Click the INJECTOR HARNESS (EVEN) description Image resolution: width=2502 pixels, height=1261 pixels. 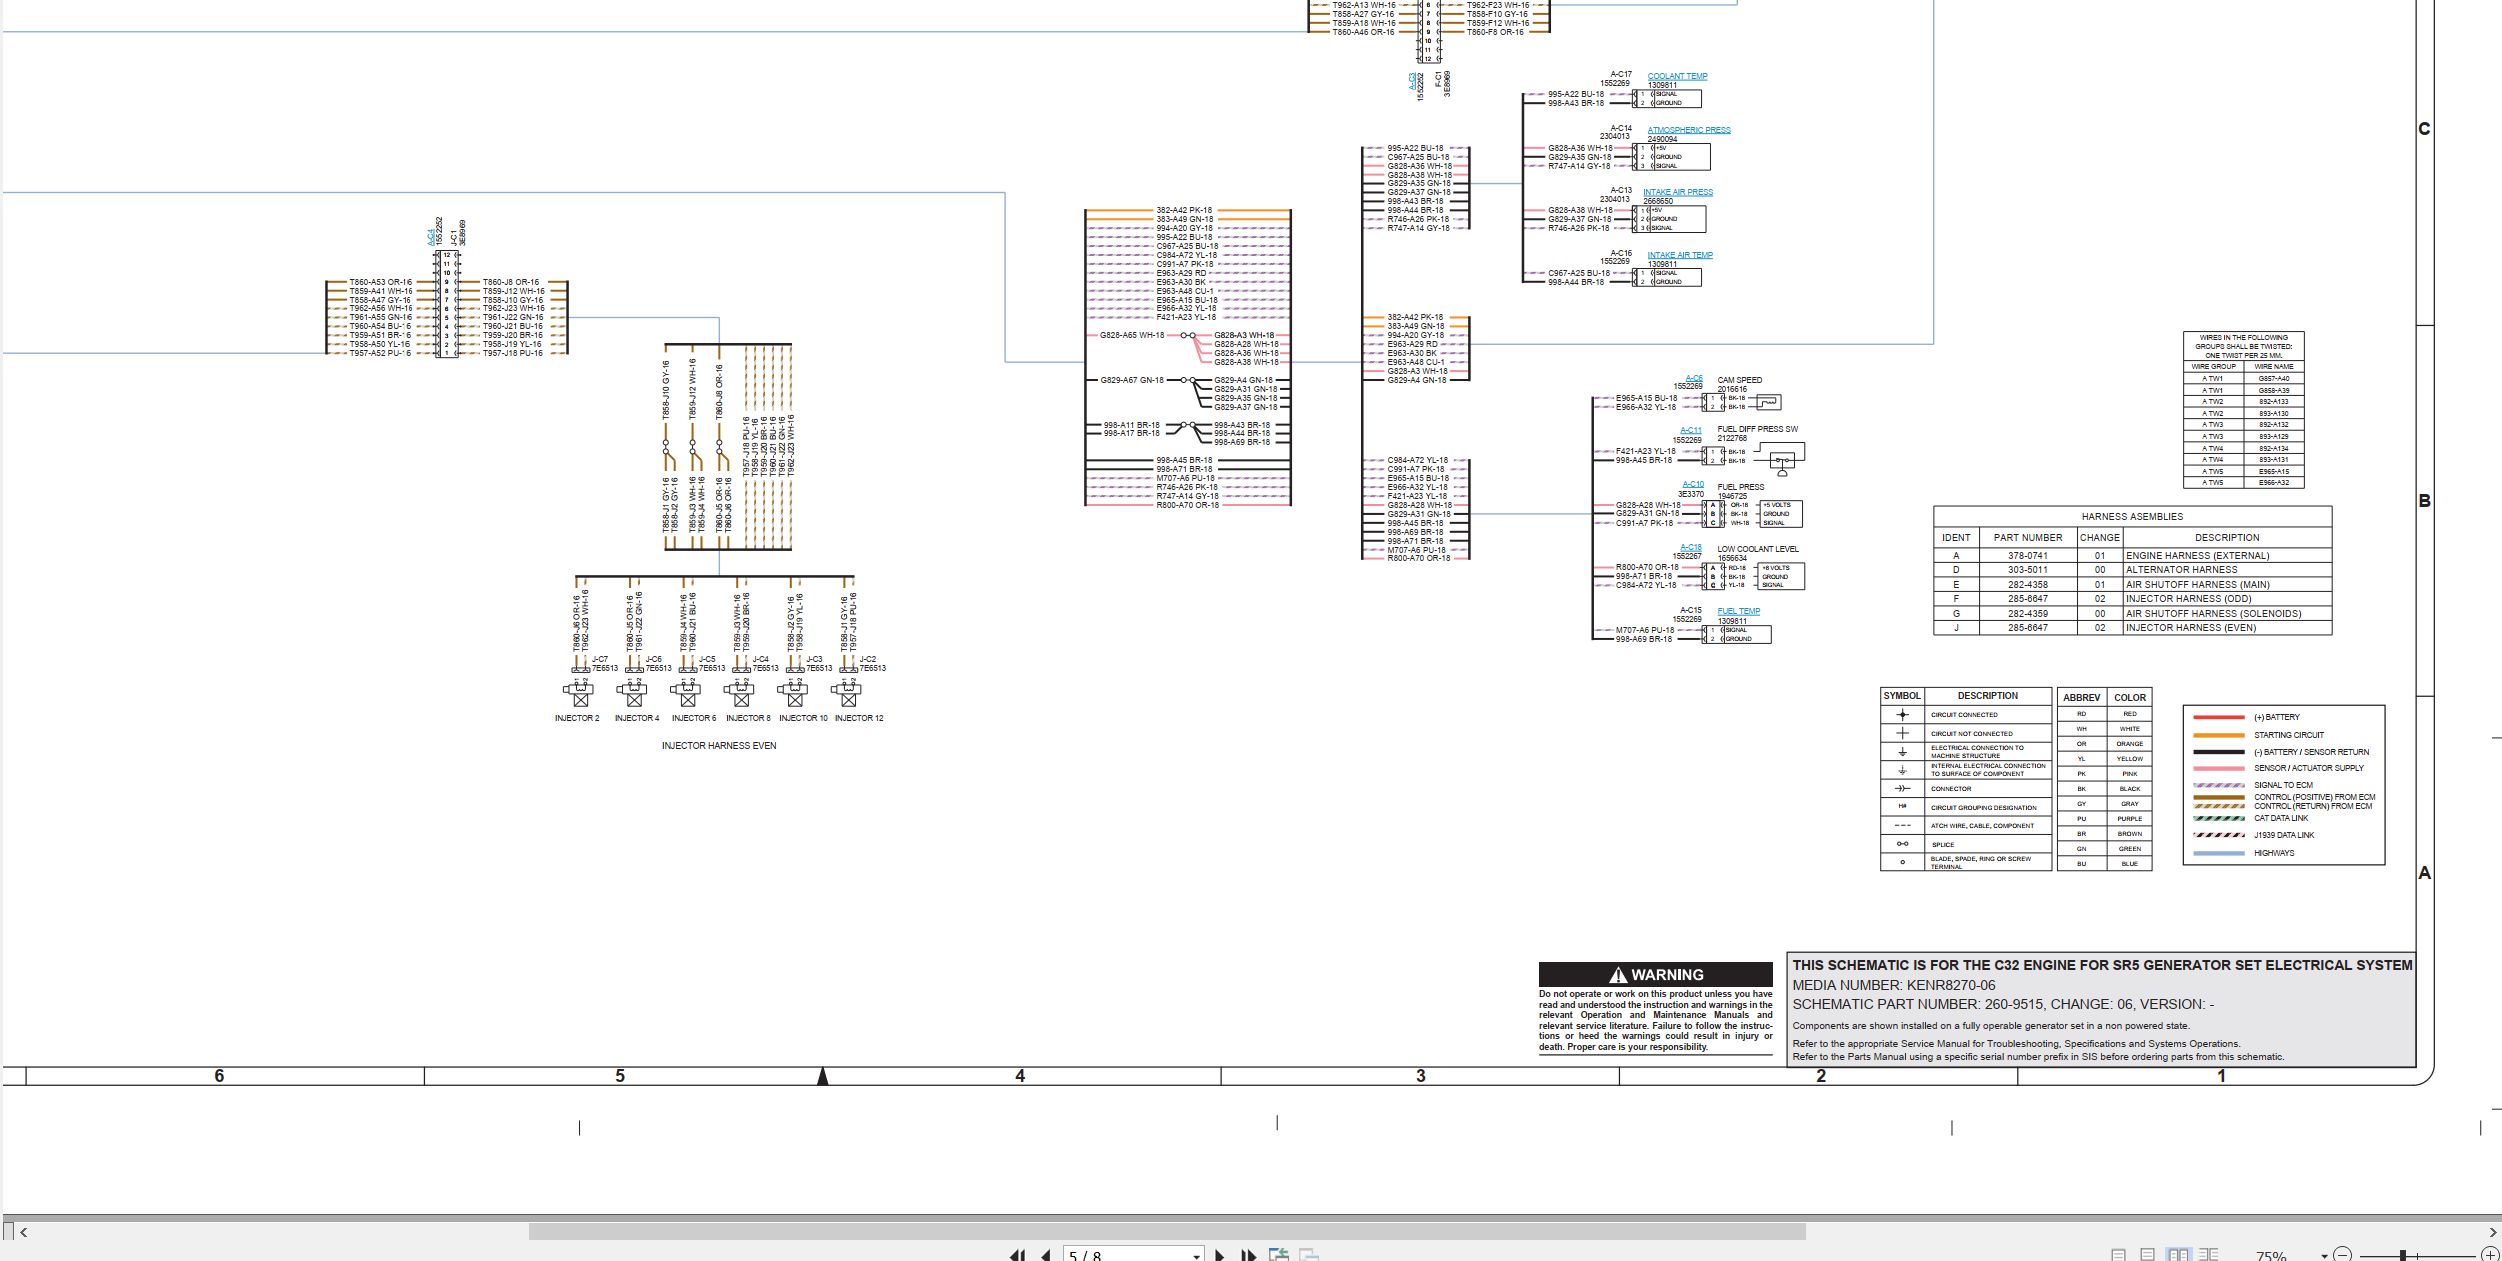coord(2190,628)
